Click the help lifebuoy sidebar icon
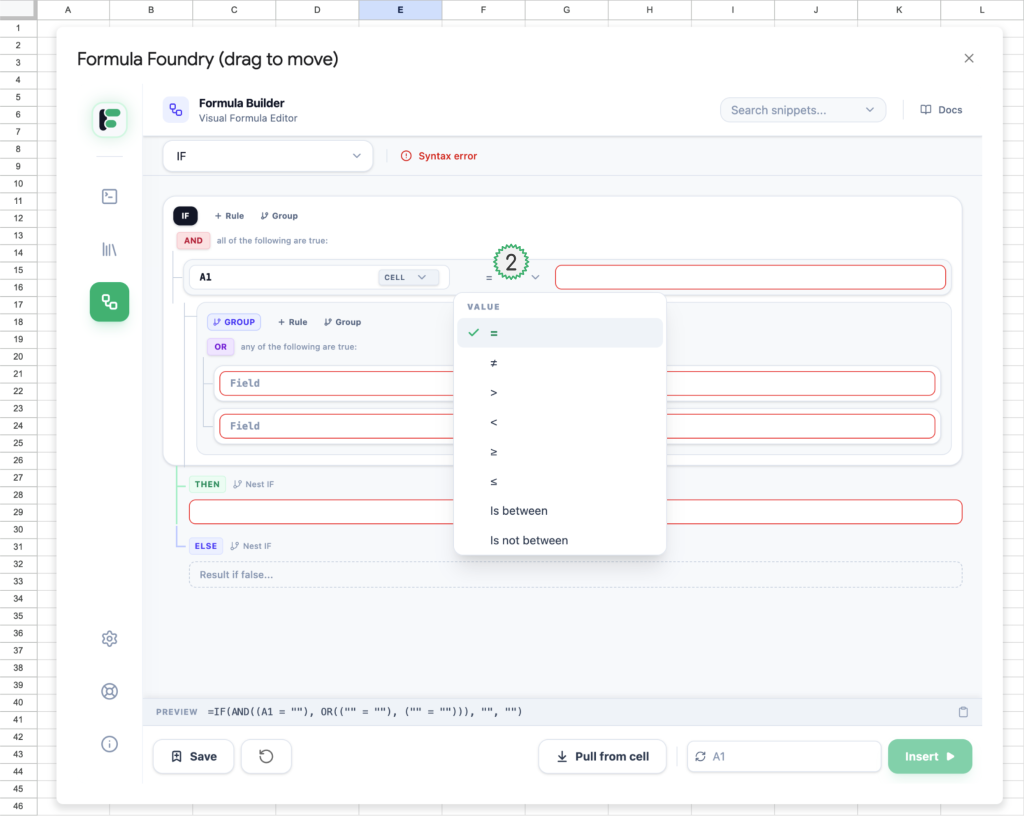Viewport: 1024px width, 816px height. [x=110, y=691]
